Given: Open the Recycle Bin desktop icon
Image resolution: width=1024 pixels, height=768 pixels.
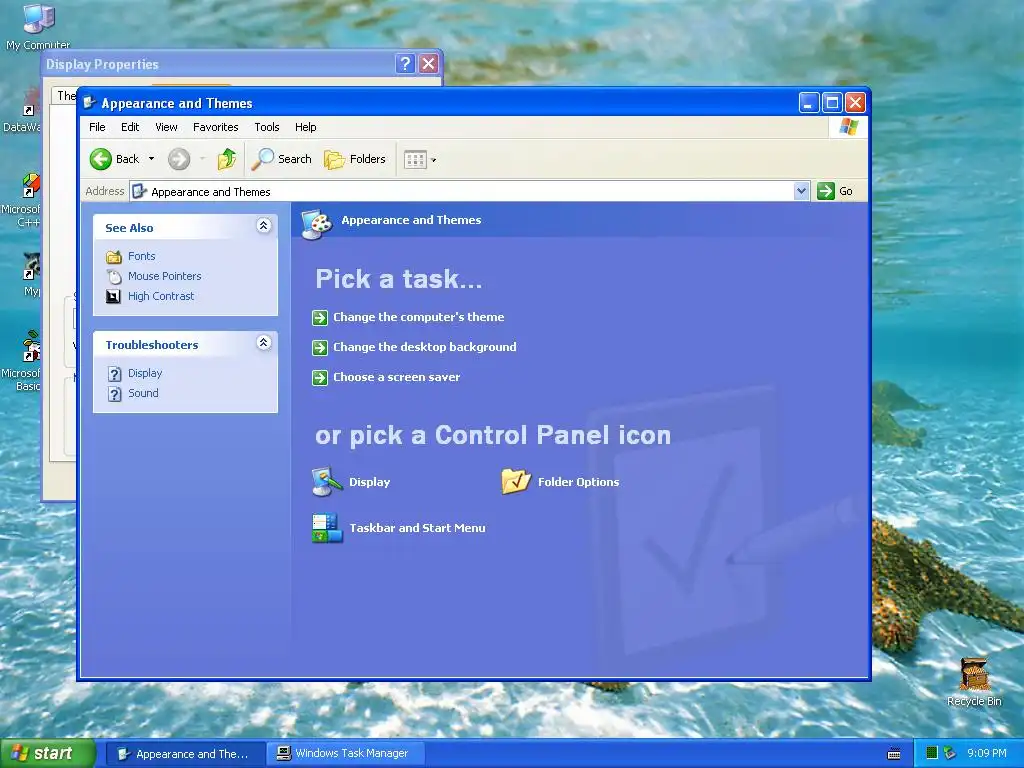Looking at the screenshot, I should (x=974, y=682).
